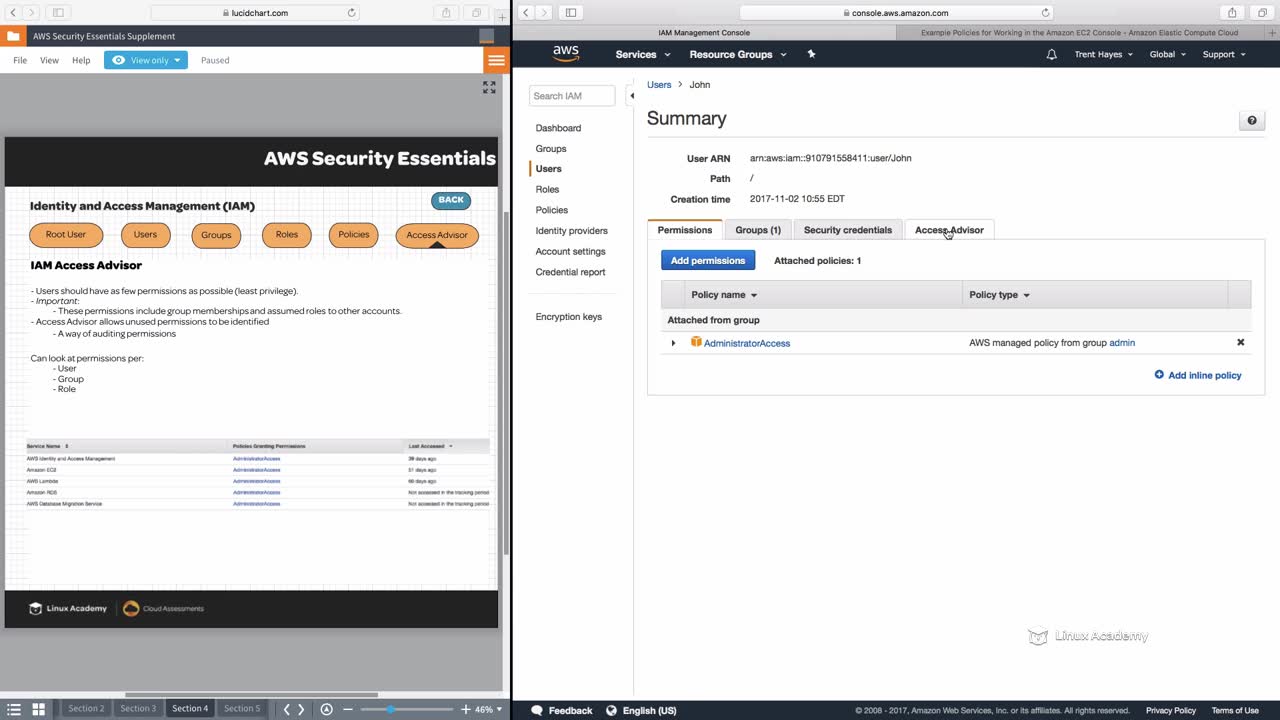Viewport: 1280px width, 720px height.
Task: Click the Share icon in the AWS Safari window
Action: (1232, 13)
